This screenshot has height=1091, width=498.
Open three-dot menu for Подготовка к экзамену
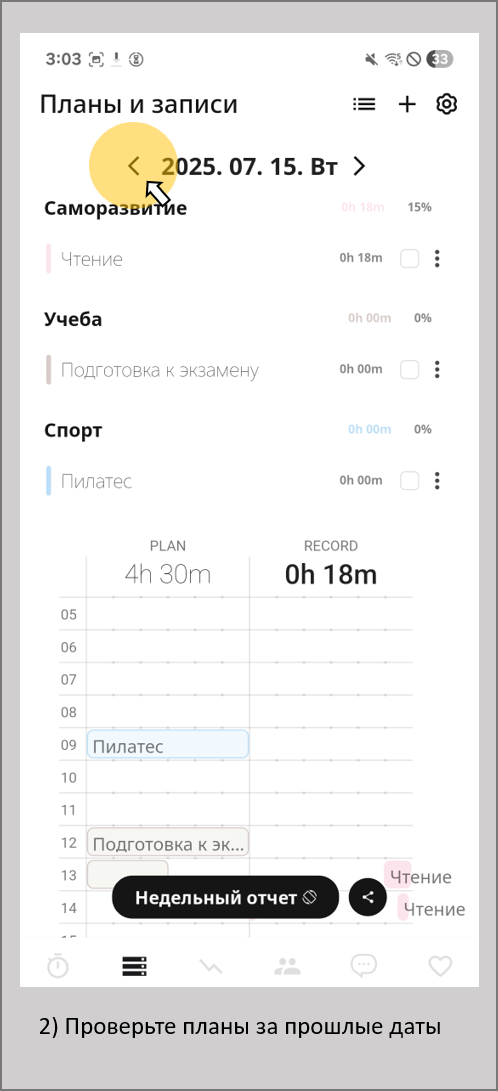(437, 369)
